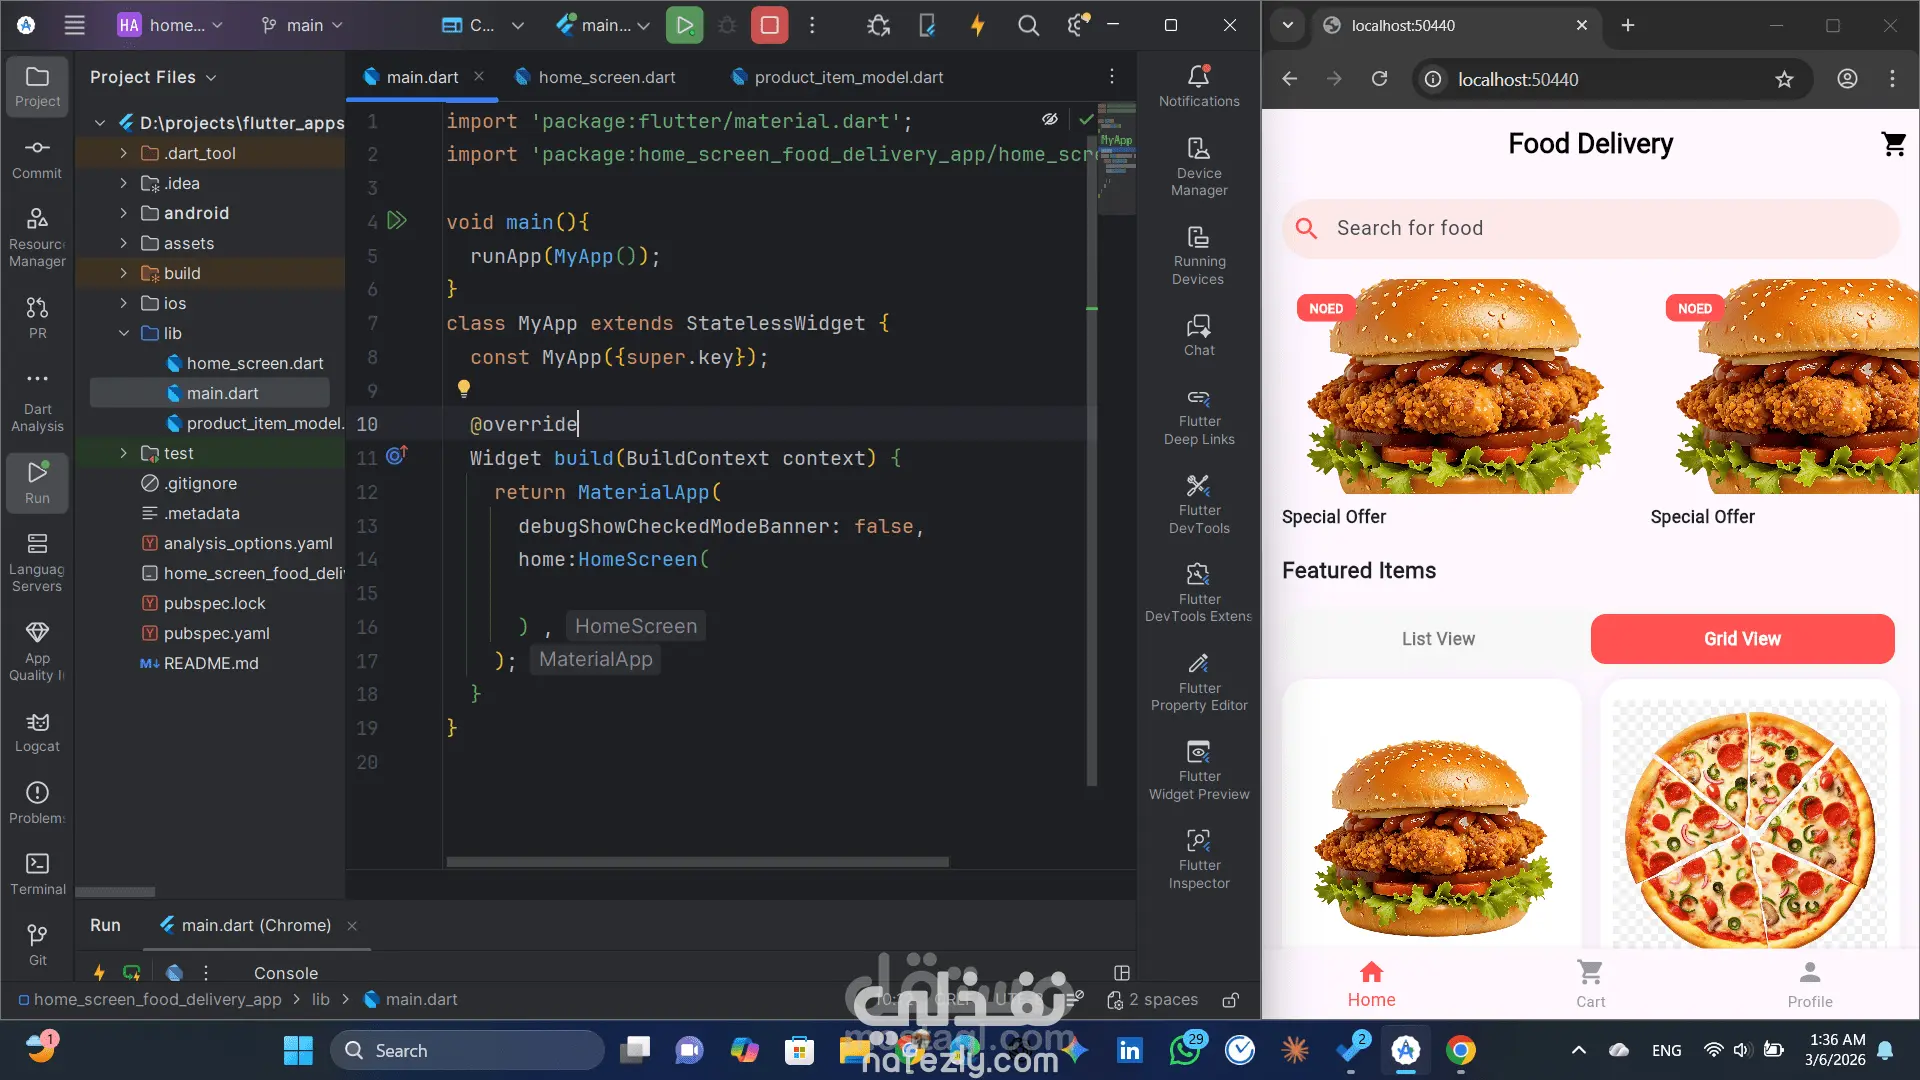Switch to List View in the app
This screenshot has width=1920, height=1080.
1437,639
